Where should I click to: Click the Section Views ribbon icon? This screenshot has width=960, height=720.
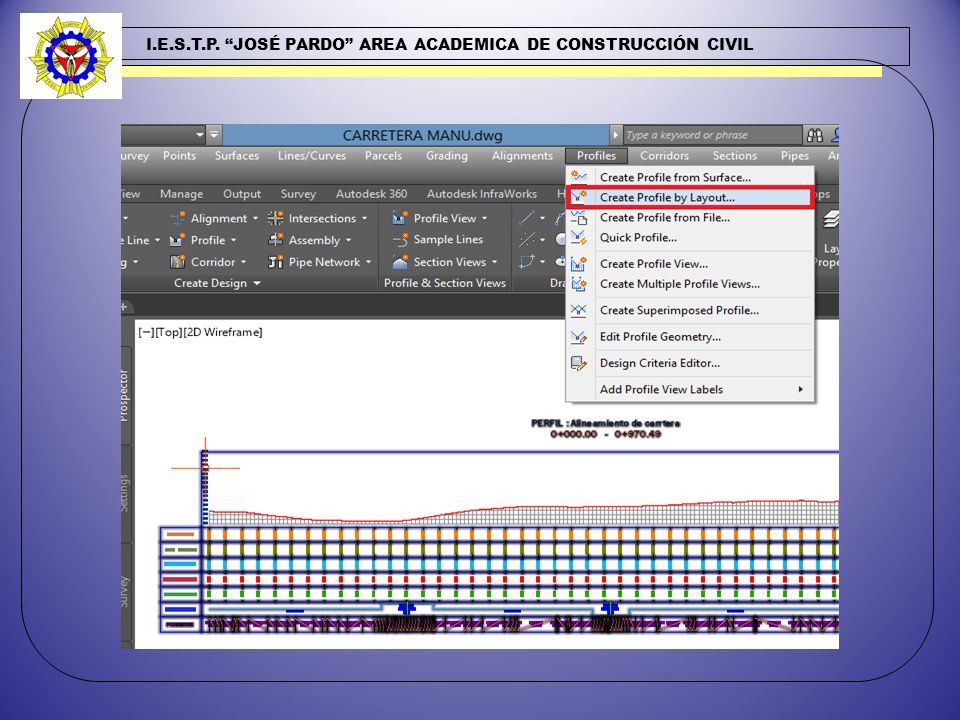point(400,262)
